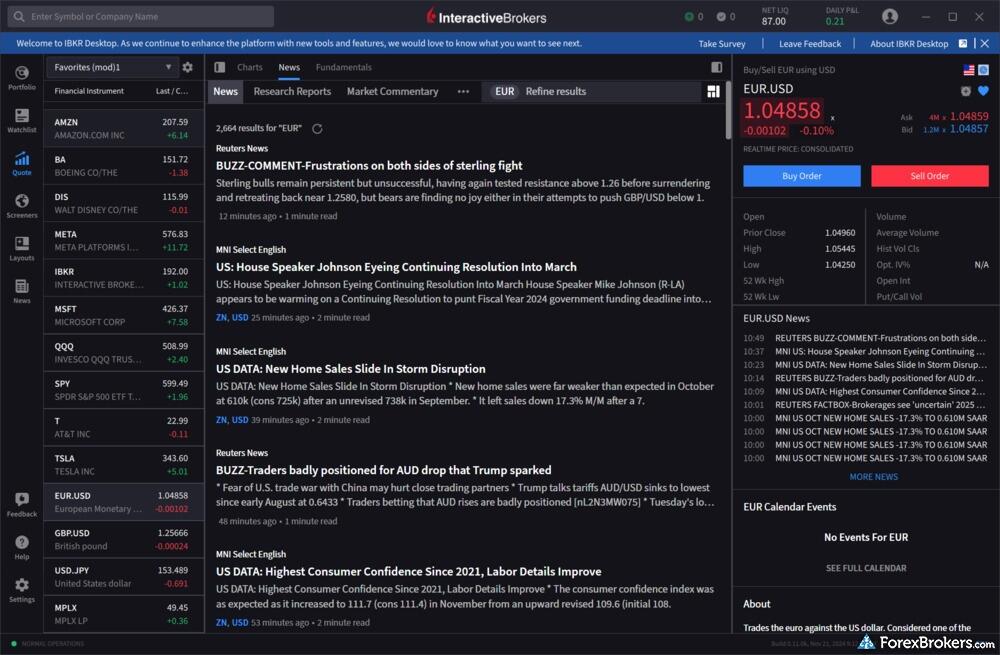Expand the MORE NEWS list
The height and width of the screenshot is (655, 1000).
coord(873,477)
